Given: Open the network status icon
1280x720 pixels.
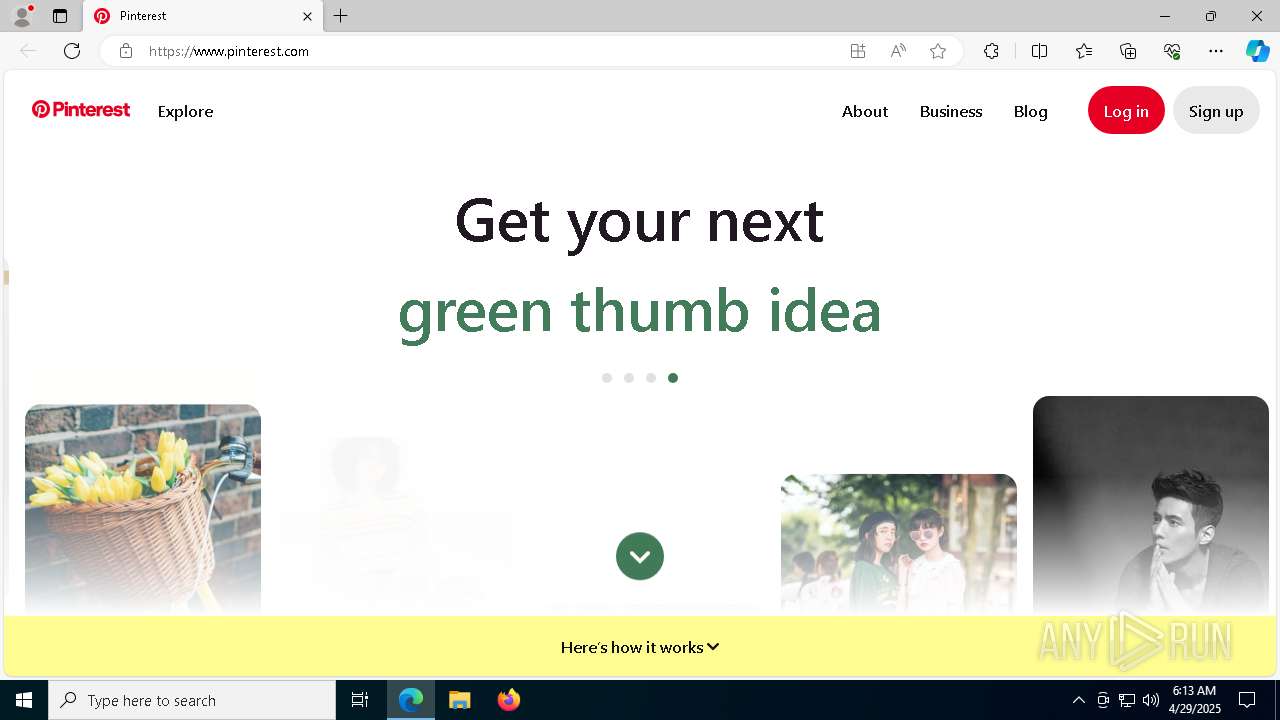Looking at the screenshot, I should click(x=1127, y=700).
